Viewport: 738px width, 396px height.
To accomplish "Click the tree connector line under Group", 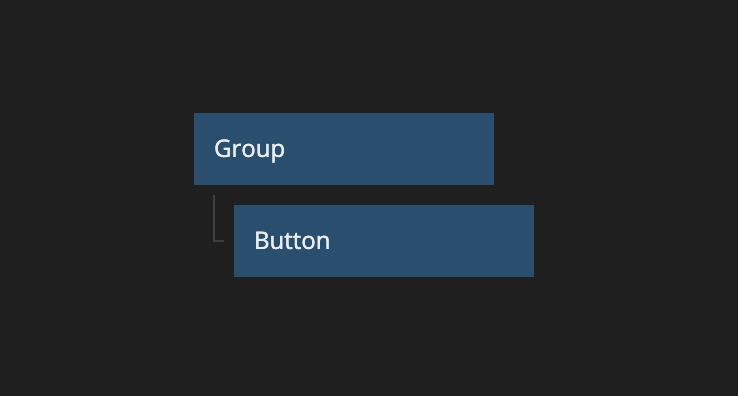I will coord(218,218).
